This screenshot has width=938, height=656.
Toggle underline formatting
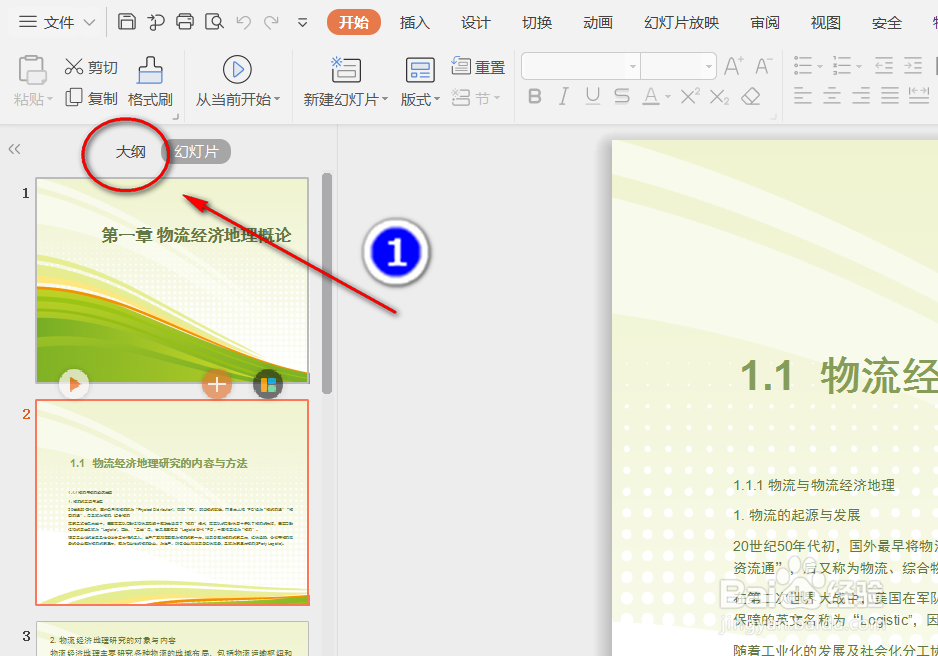(594, 96)
